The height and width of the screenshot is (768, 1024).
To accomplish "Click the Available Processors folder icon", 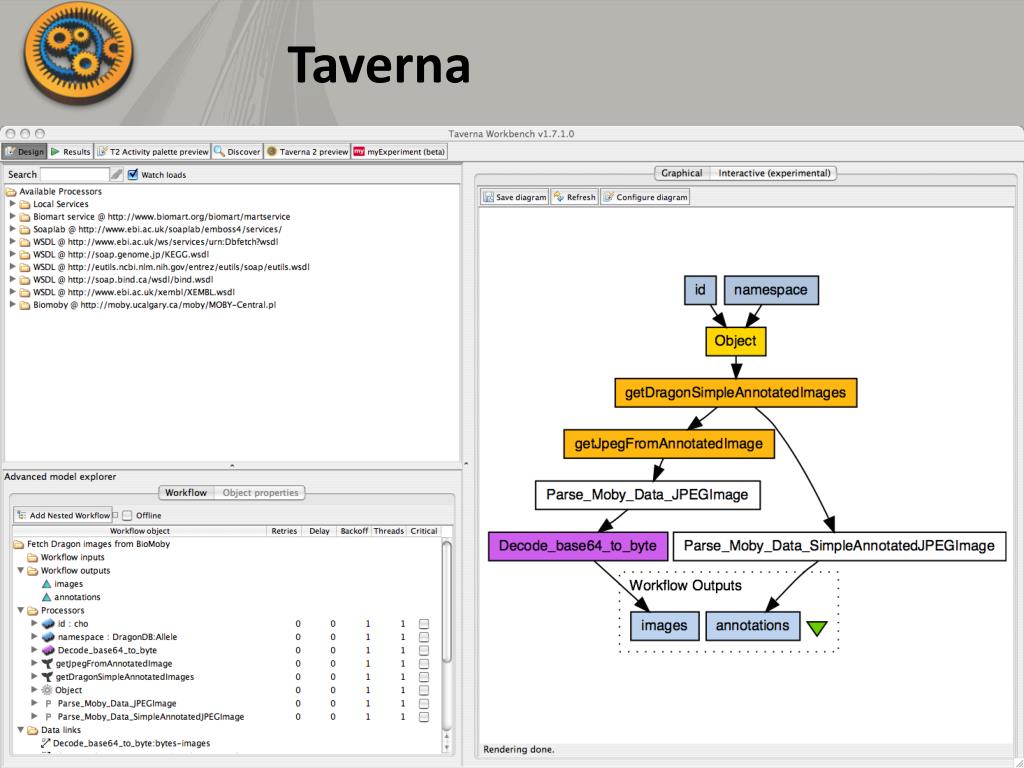I will coord(11,191).
